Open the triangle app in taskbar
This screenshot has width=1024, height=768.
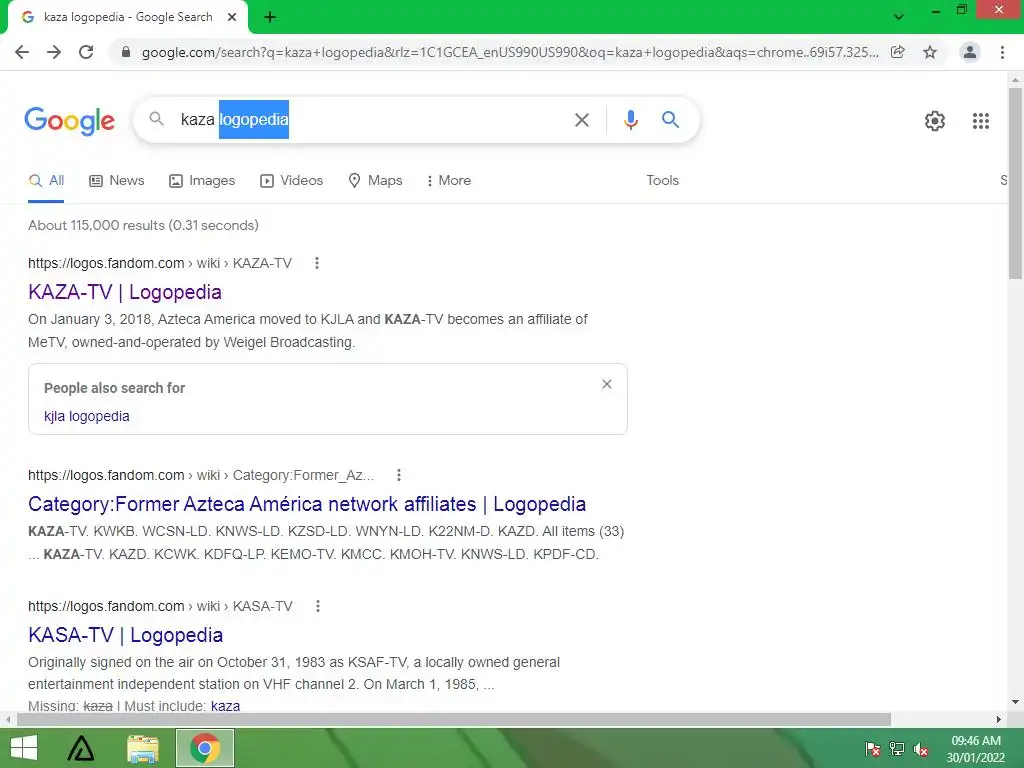pyautogui.click(x=81, y=748)
